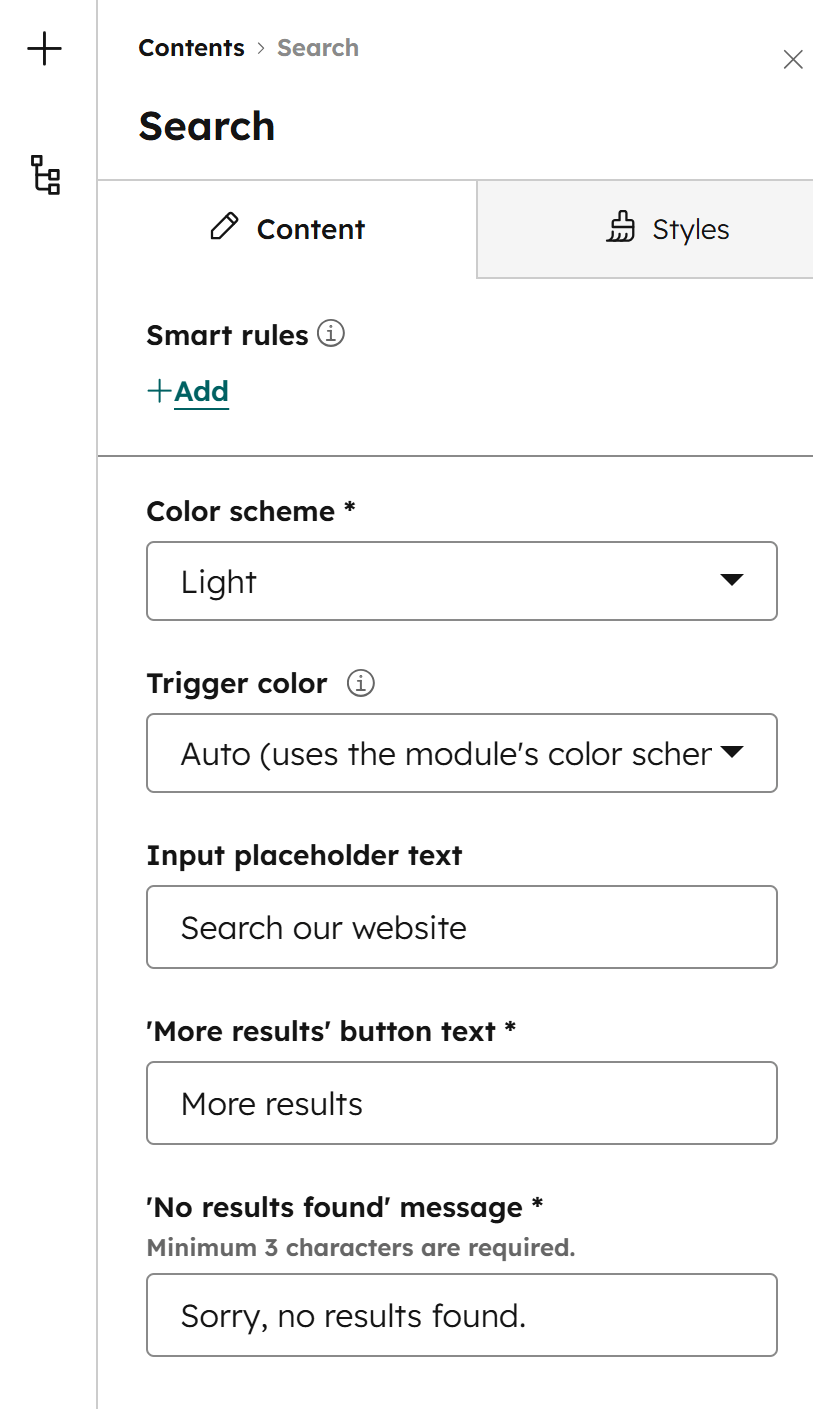The image size is (813, 1409).
Task: Click the info icon beside Trigger color
Action: (x=360, y=683)
